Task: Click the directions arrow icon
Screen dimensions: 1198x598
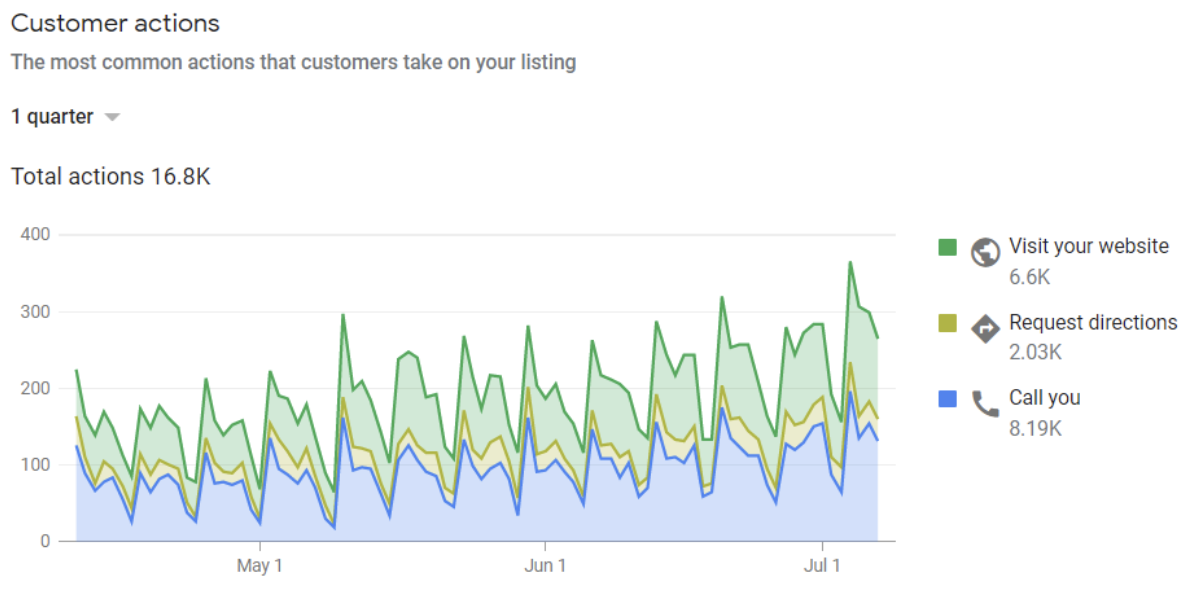Action: 985,327
